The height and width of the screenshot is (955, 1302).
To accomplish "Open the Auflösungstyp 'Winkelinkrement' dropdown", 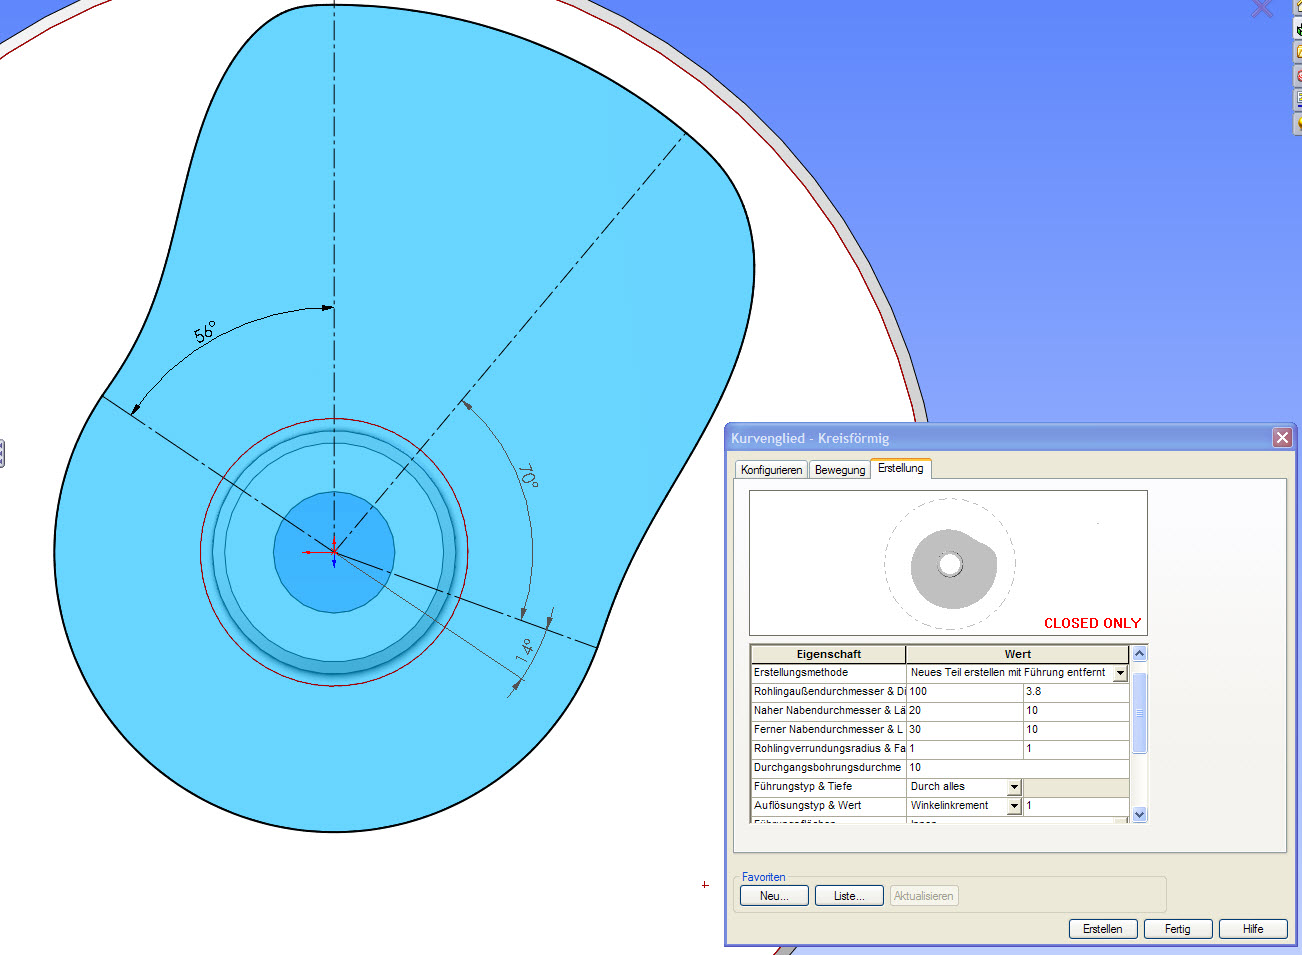I will point(1014,807).
